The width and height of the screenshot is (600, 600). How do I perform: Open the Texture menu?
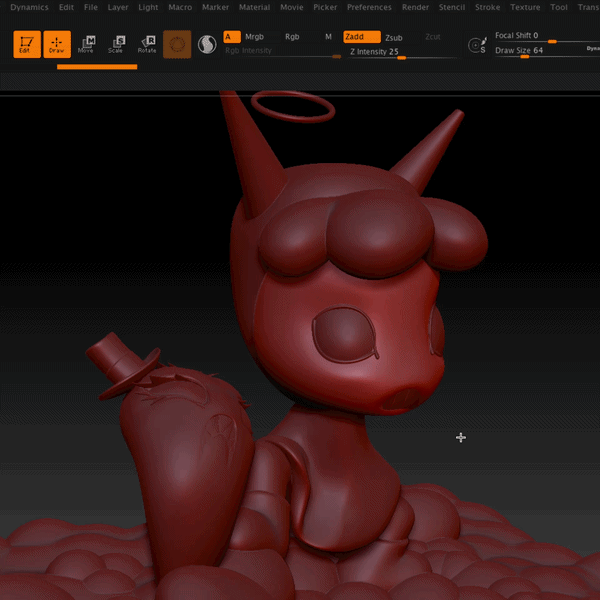(525, 7)
